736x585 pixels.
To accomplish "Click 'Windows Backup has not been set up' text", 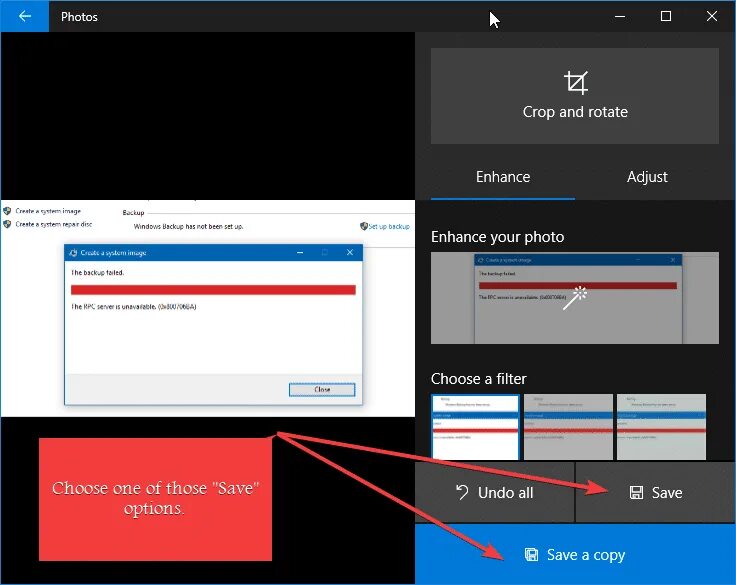I will [x=189, y=226].
